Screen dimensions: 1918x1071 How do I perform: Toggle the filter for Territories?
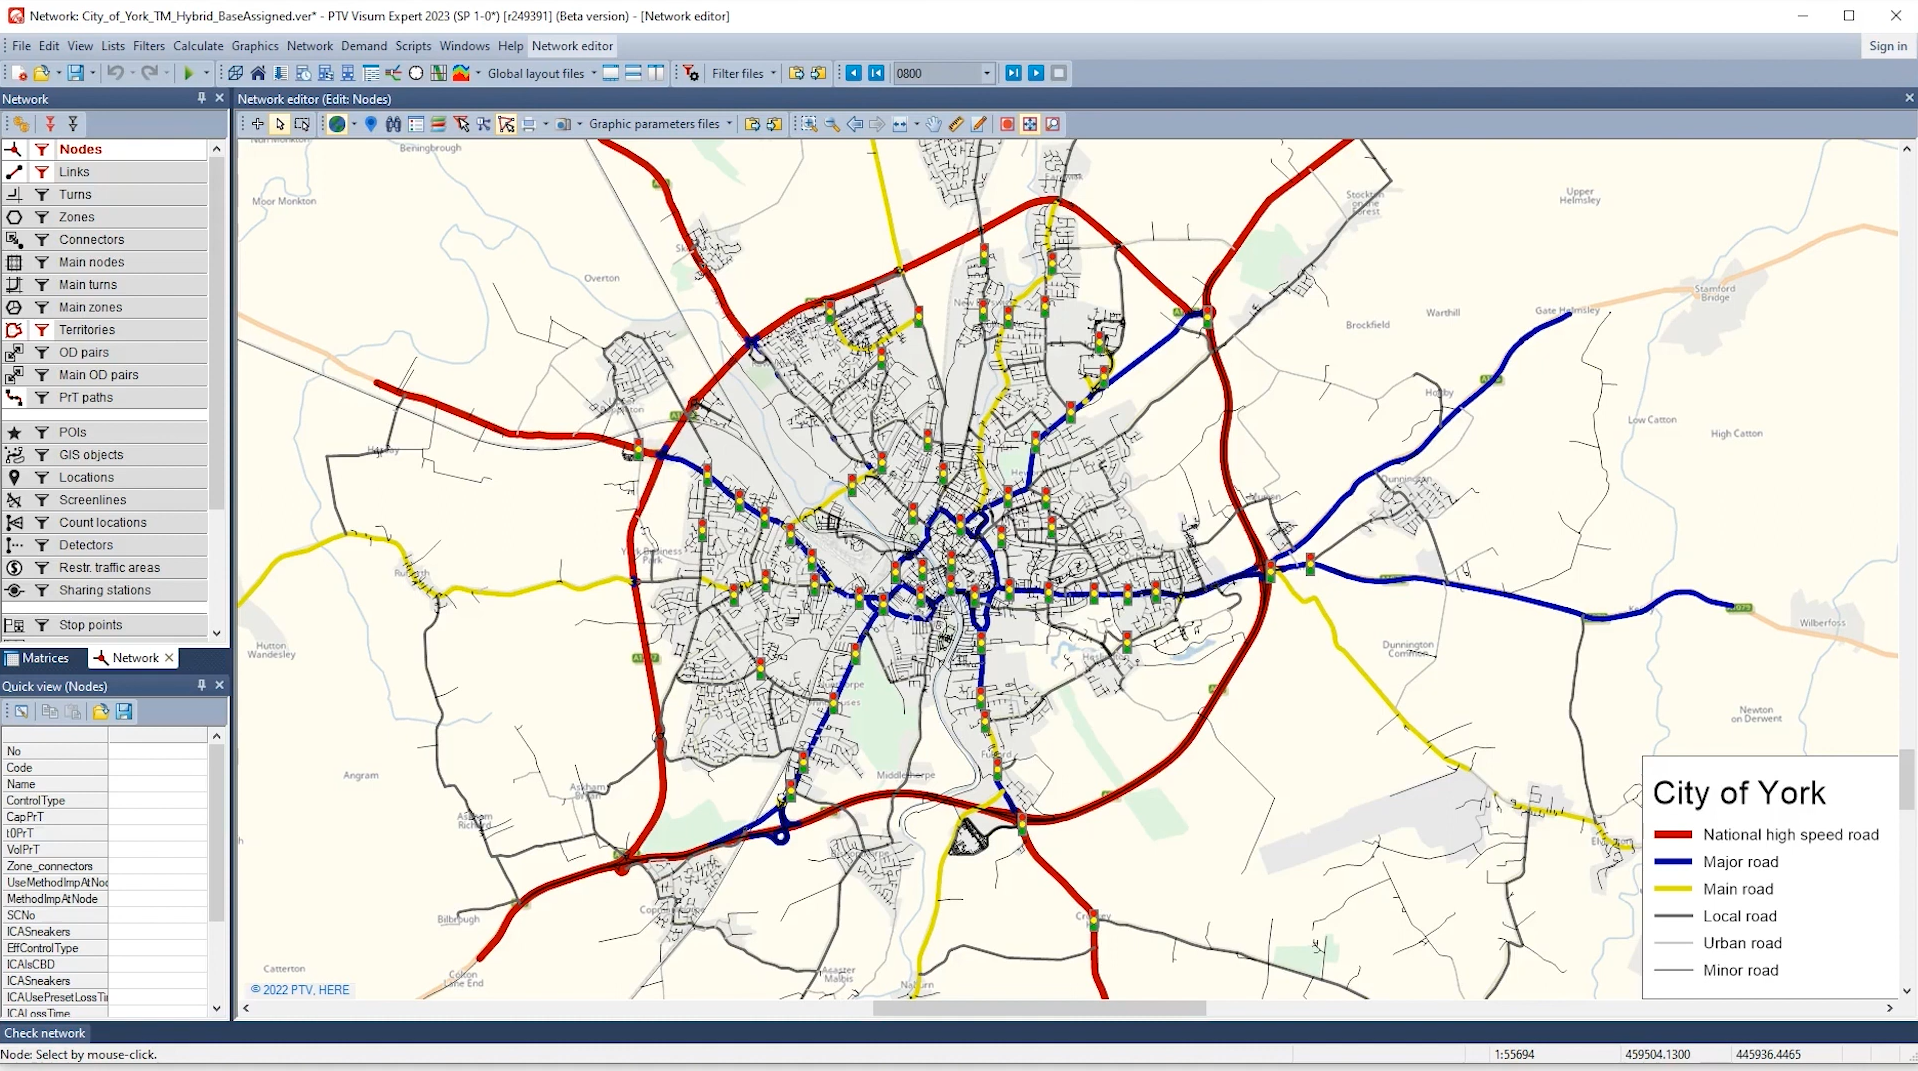pos(42,330)
